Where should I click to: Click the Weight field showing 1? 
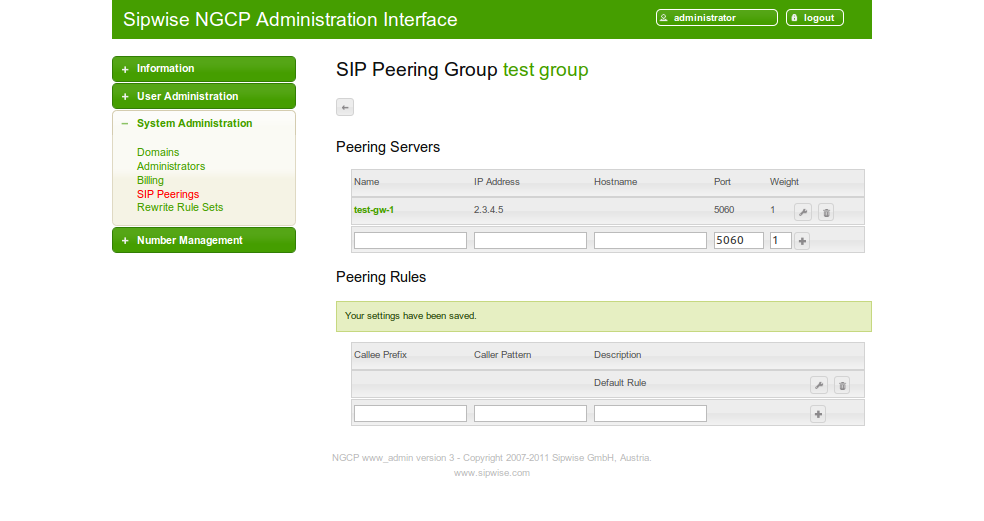pos(781,240)
